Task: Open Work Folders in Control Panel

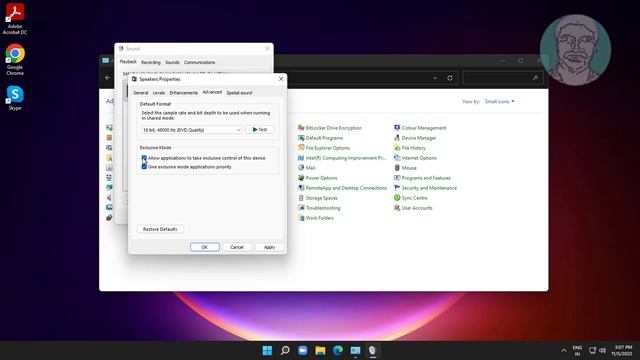Action: 316,218
